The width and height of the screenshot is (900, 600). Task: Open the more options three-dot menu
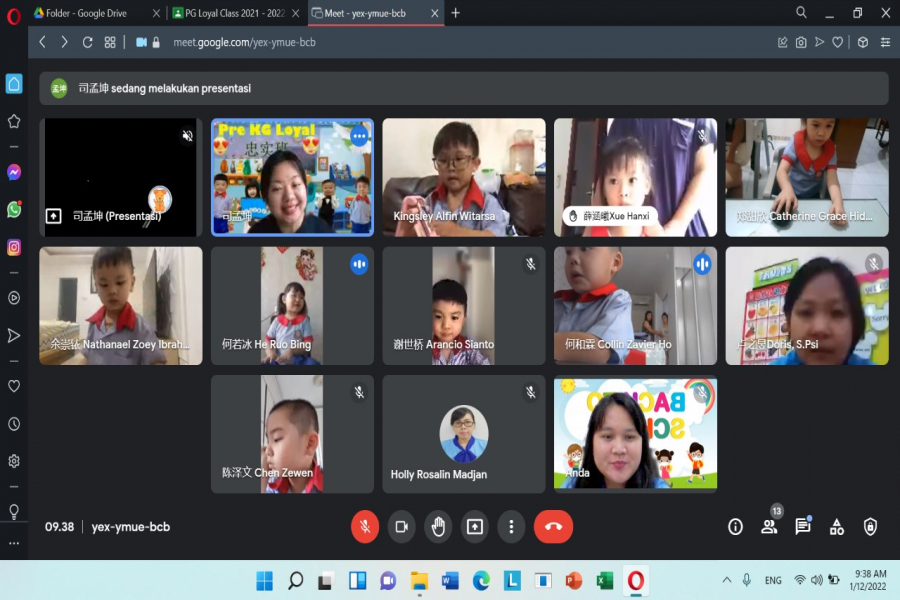[511, 527]
